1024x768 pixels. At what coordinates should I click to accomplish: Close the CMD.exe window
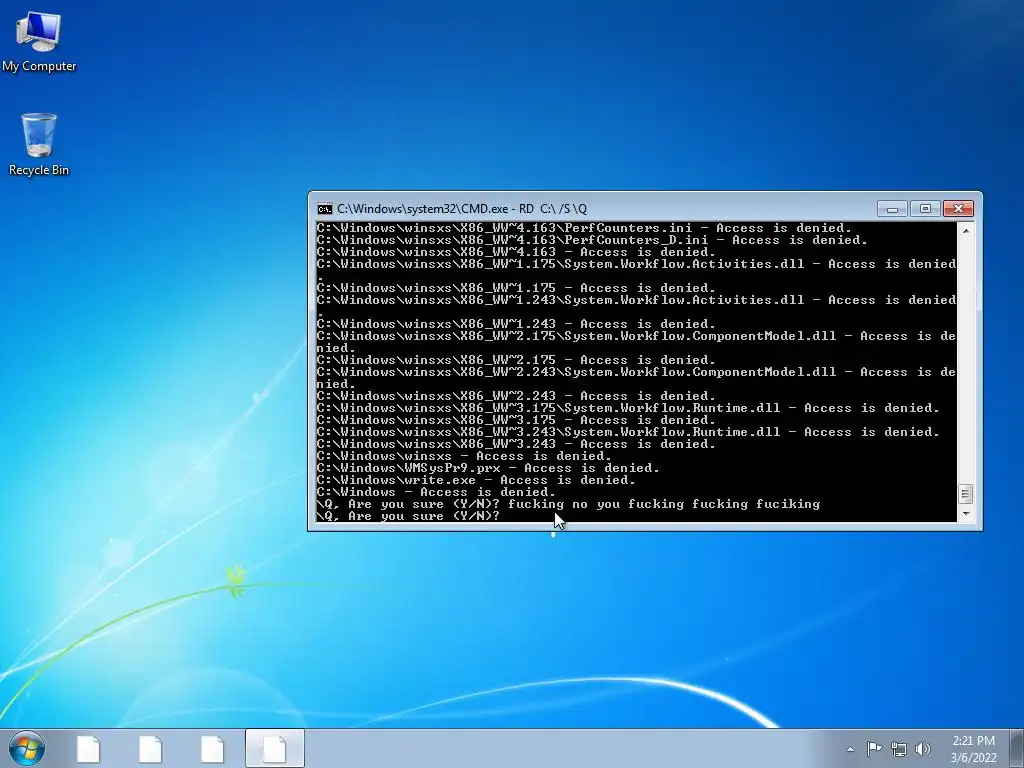[958, 208]
